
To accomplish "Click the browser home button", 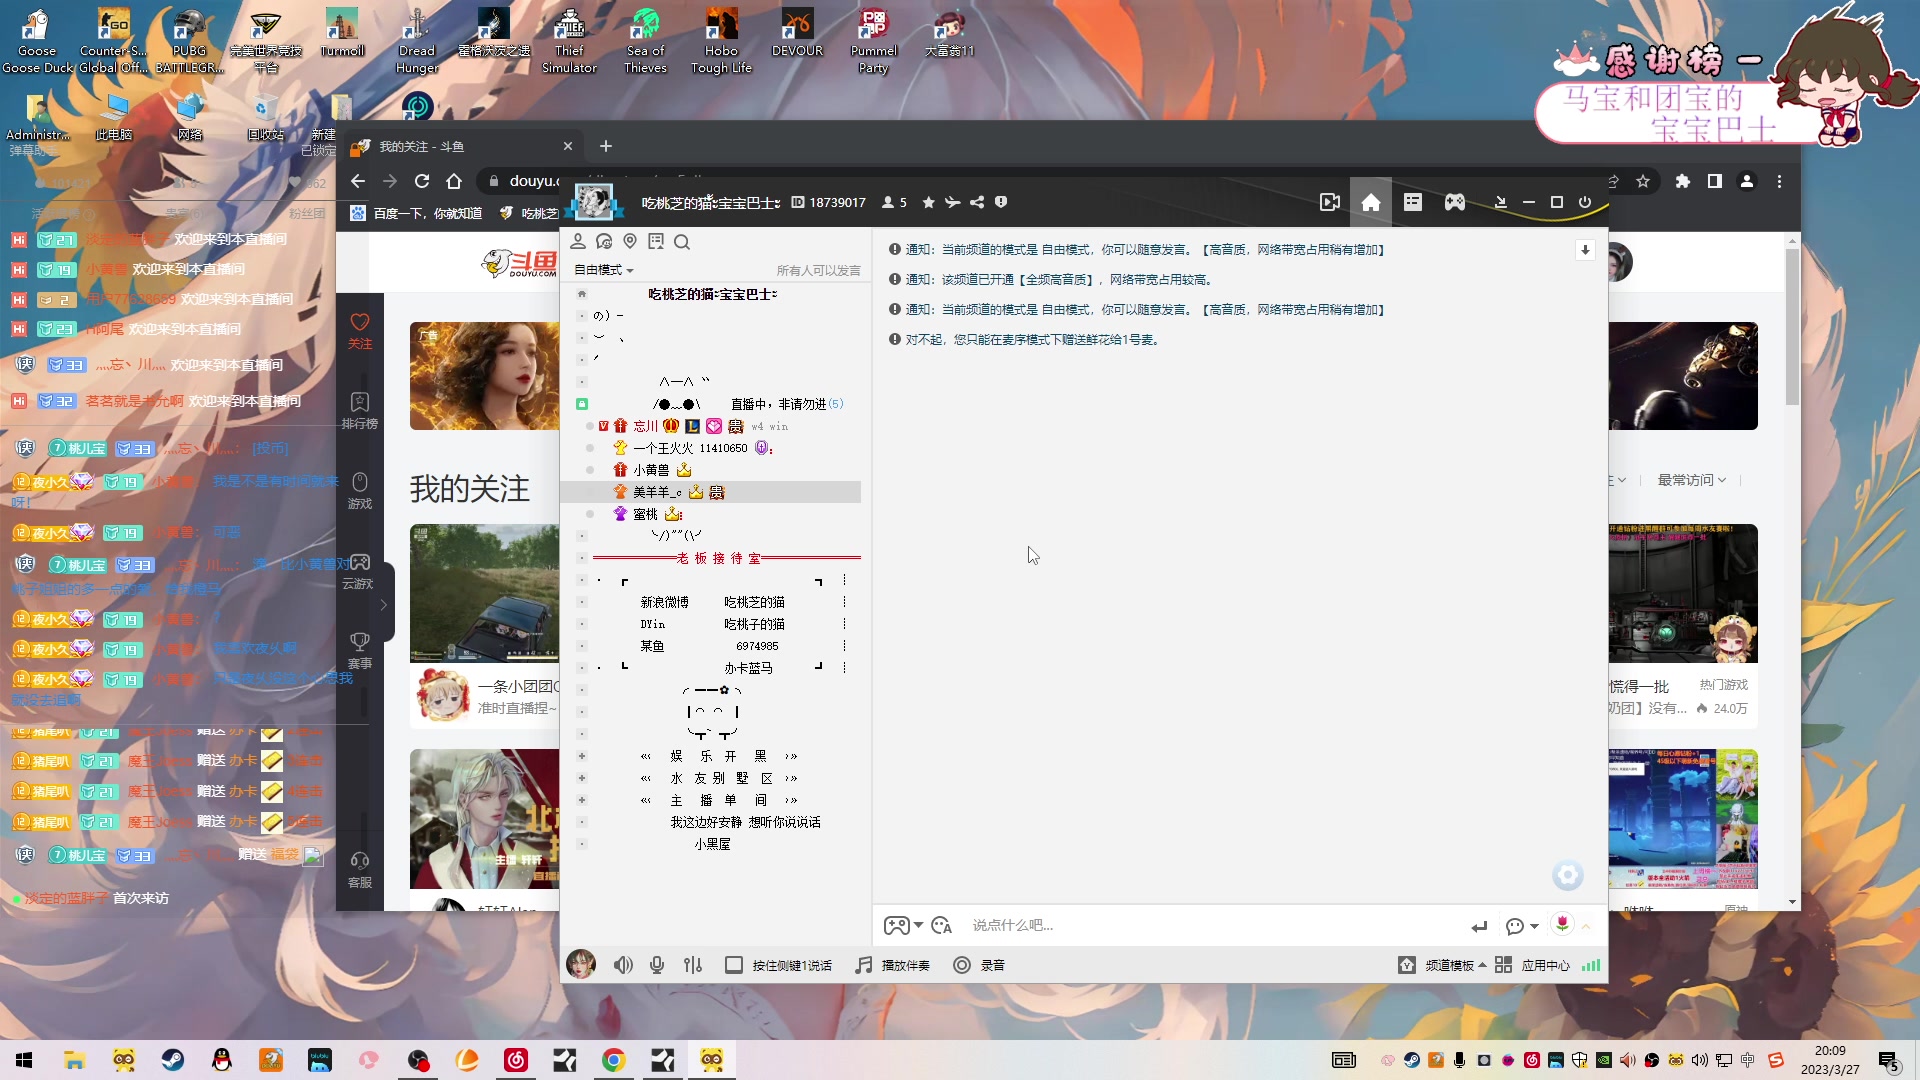I will pyautogui.click(x=454, y=181).
